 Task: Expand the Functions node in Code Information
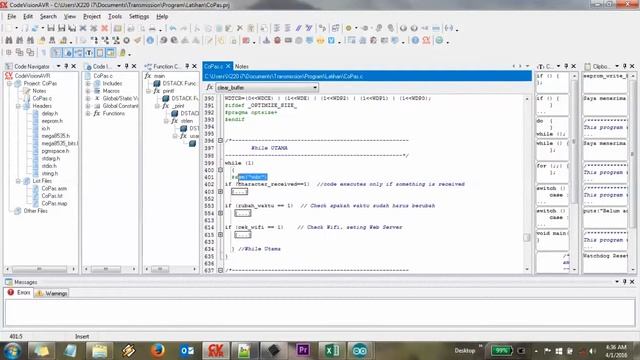click(88, 113)
